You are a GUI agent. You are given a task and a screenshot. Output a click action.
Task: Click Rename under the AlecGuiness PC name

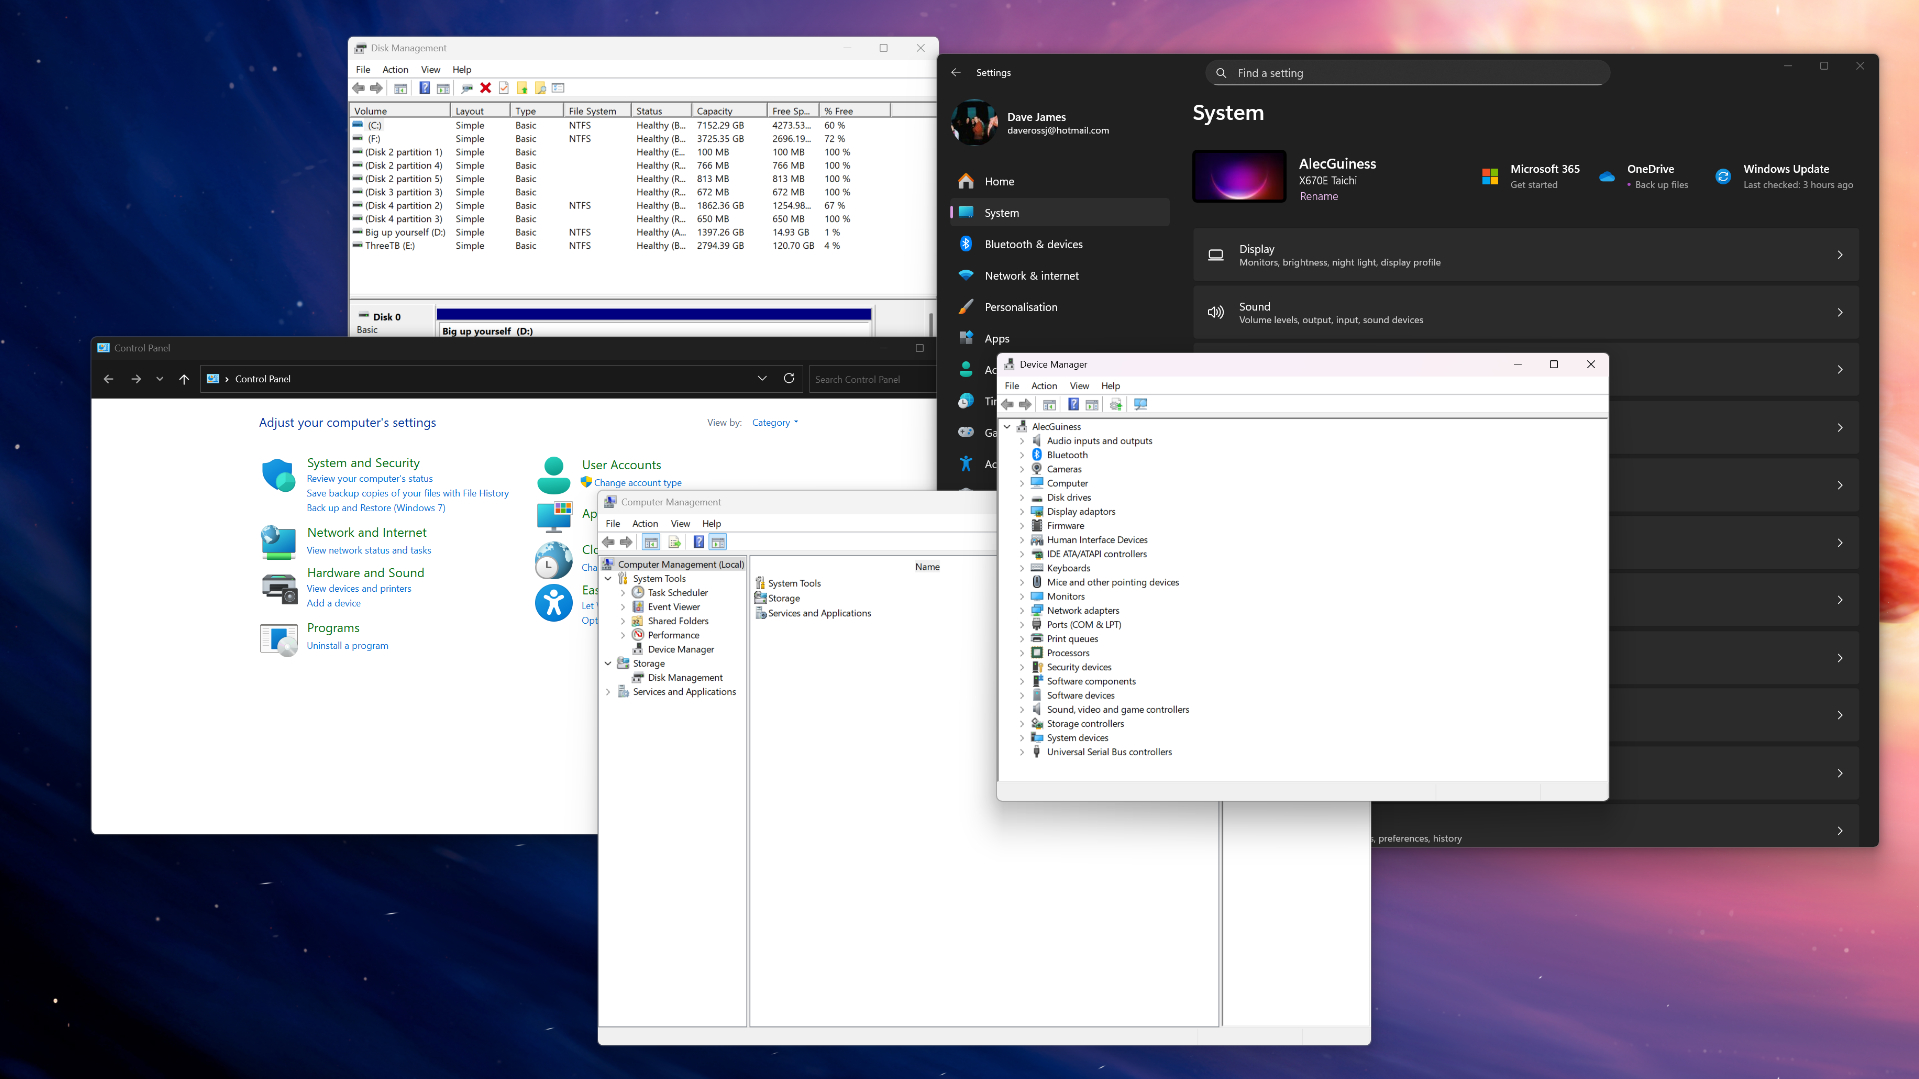pos(1318,196)
